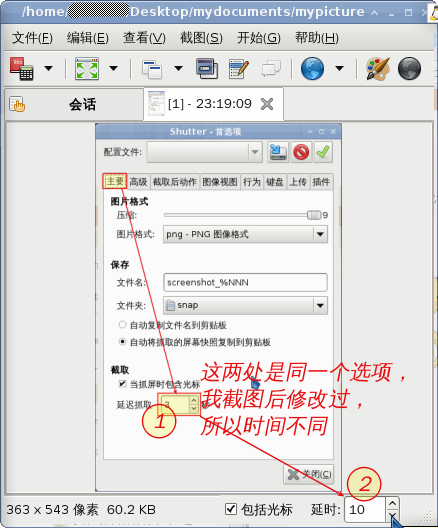Viewport: 438px width, 528px height.
Task: Increase the 延时 value with up arrow
Action: (392, 503)
